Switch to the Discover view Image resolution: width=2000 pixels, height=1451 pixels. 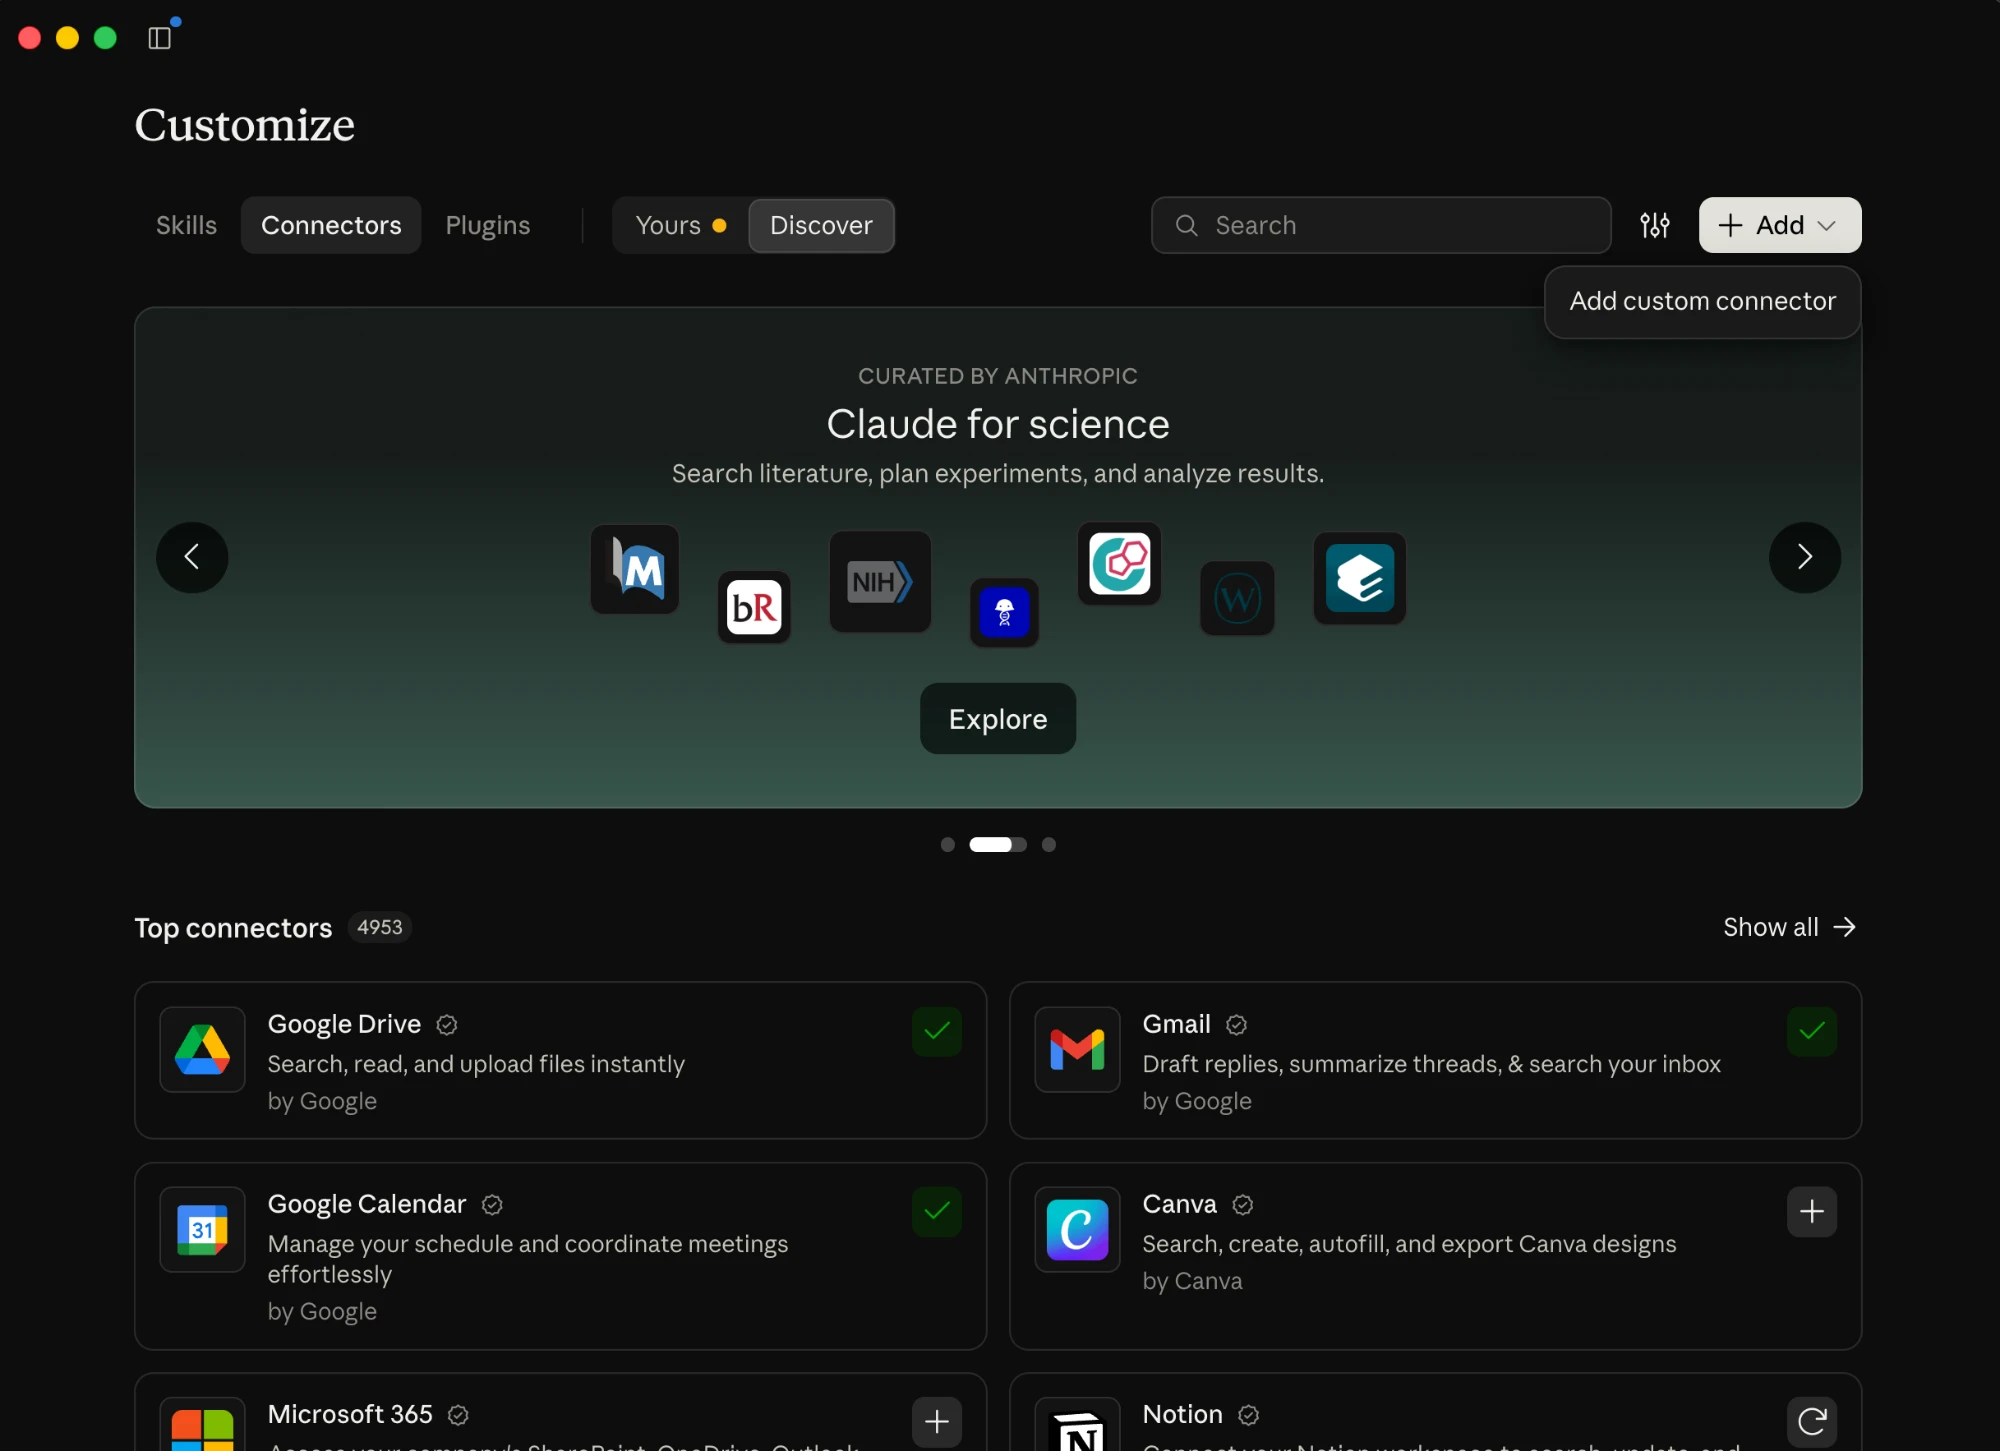(821, 225)
